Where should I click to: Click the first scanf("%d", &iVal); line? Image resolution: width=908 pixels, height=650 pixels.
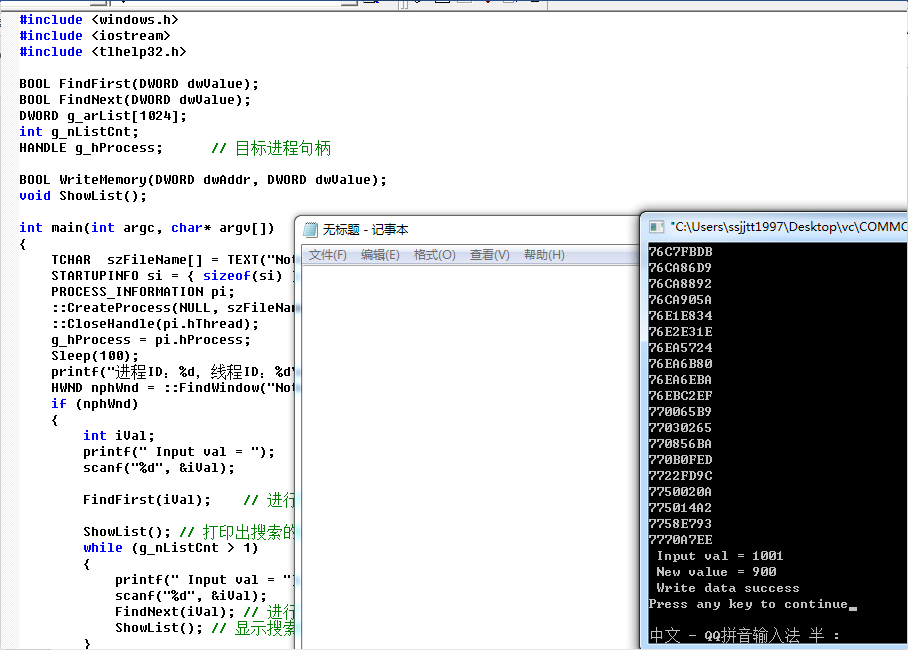pos(159,468)
